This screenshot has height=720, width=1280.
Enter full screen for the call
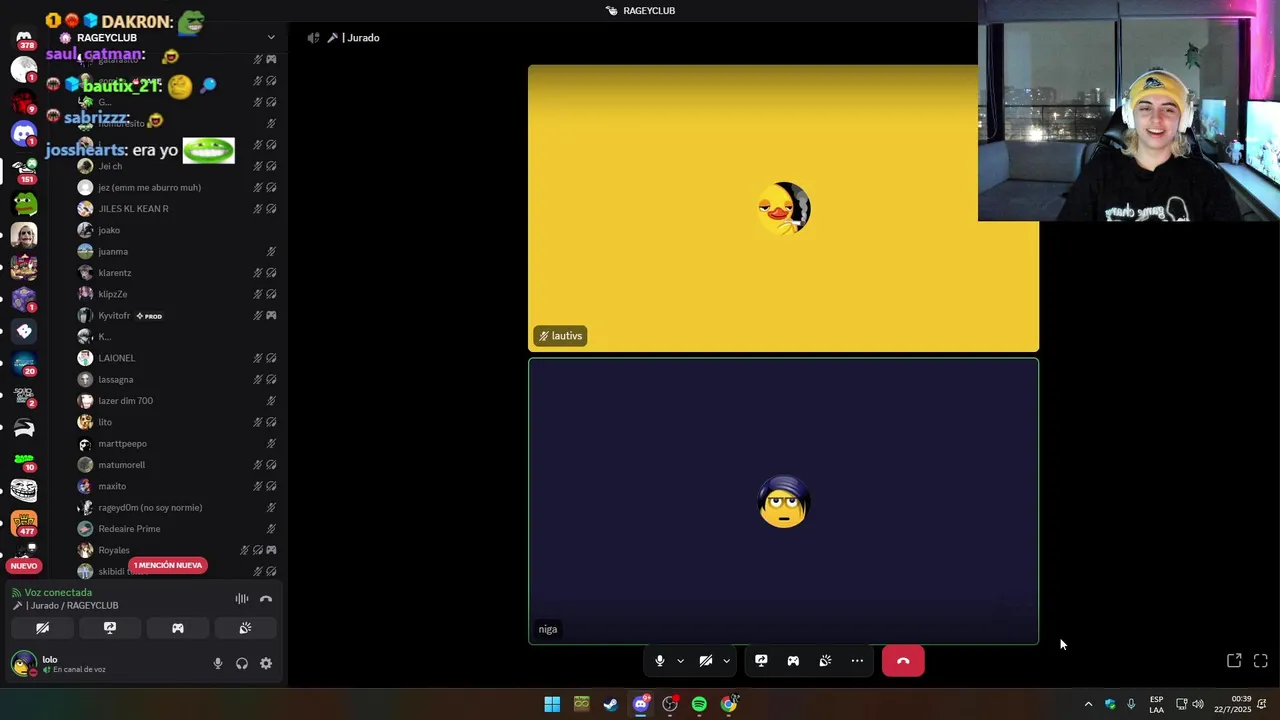click(x=1260, y=661)
